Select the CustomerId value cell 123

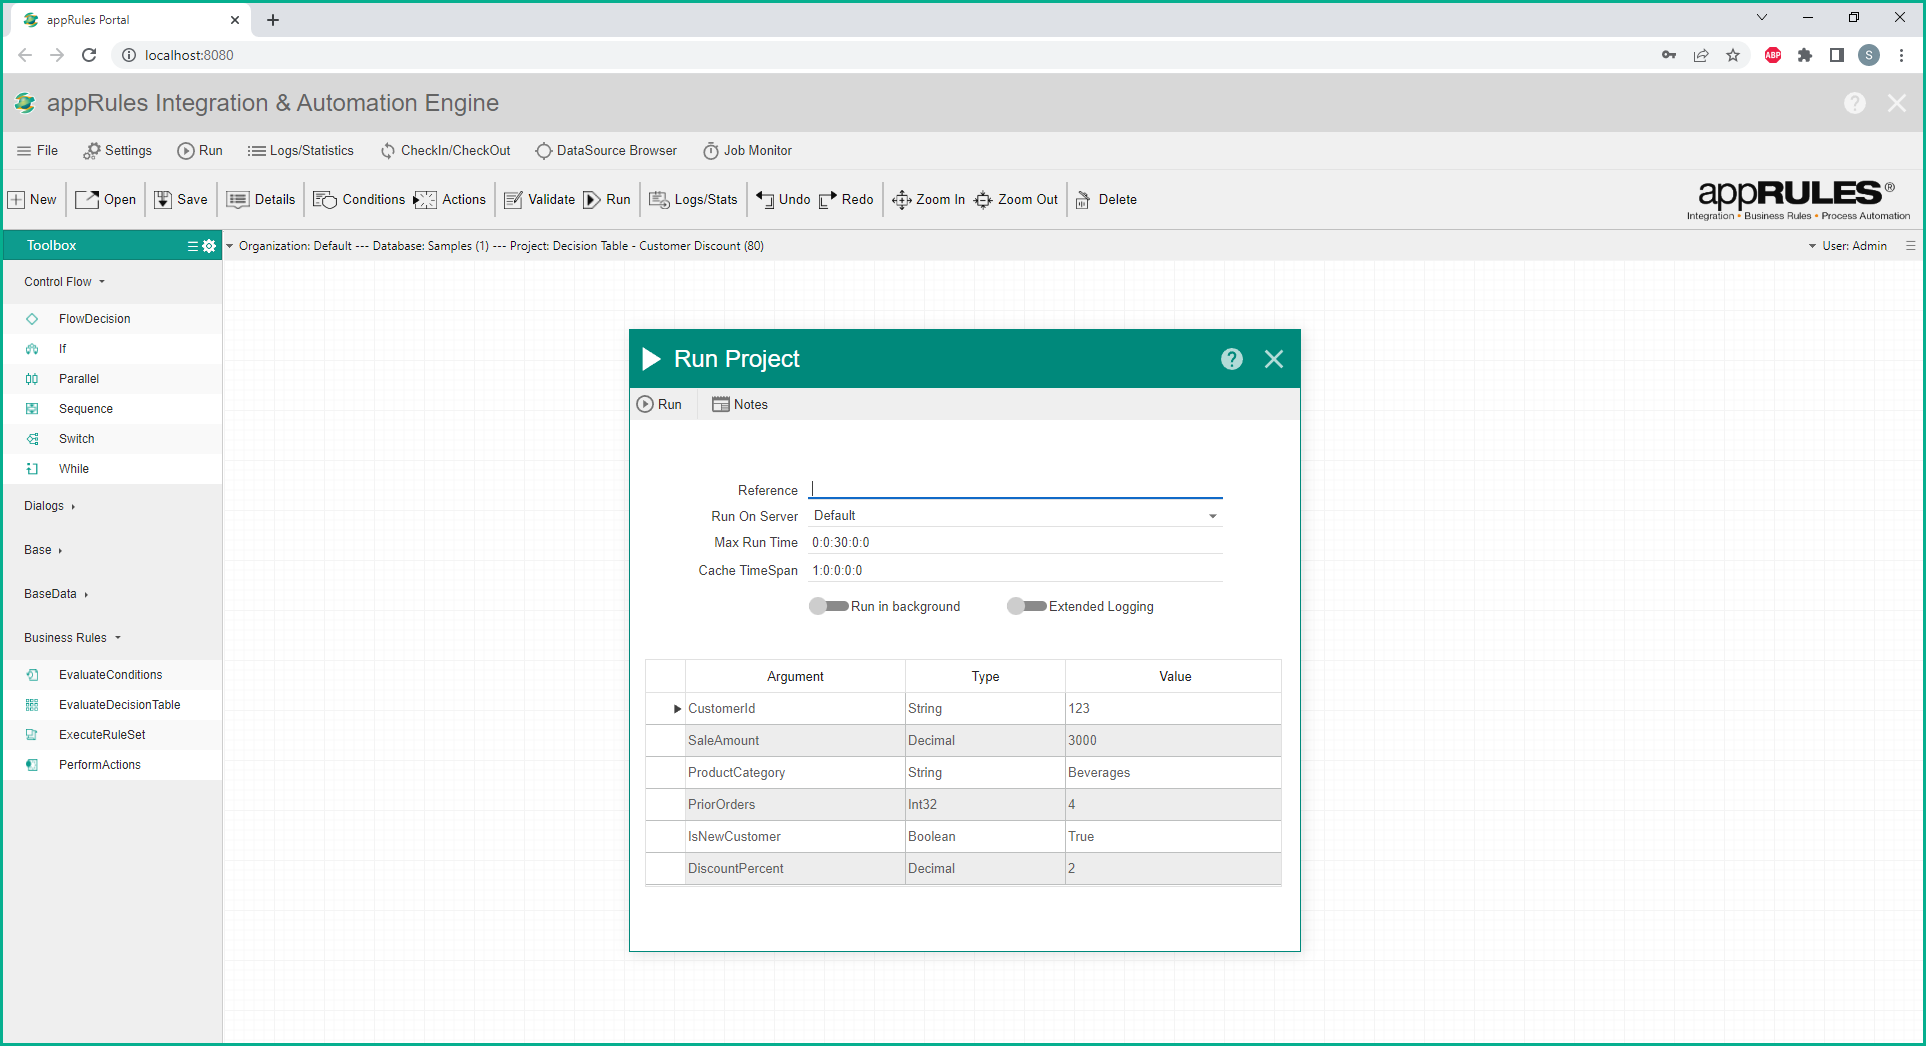click(x=1173, y=709)
